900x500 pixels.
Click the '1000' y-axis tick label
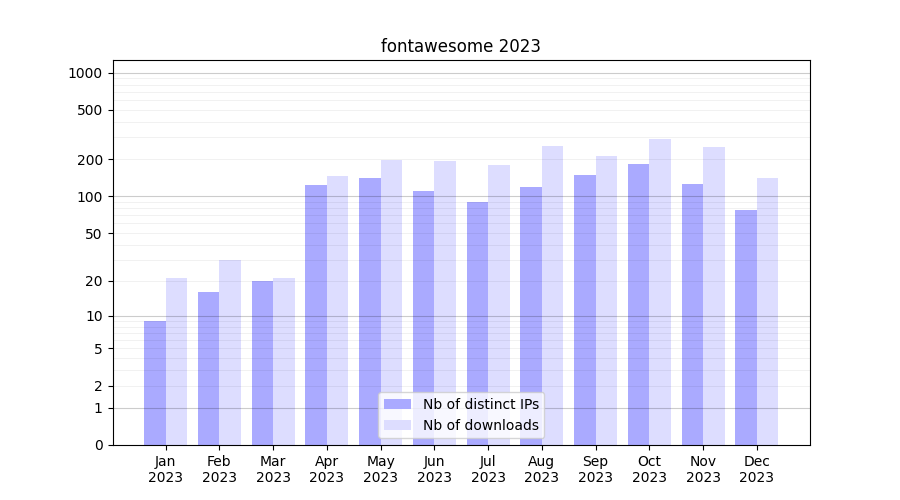click(85, 73)
